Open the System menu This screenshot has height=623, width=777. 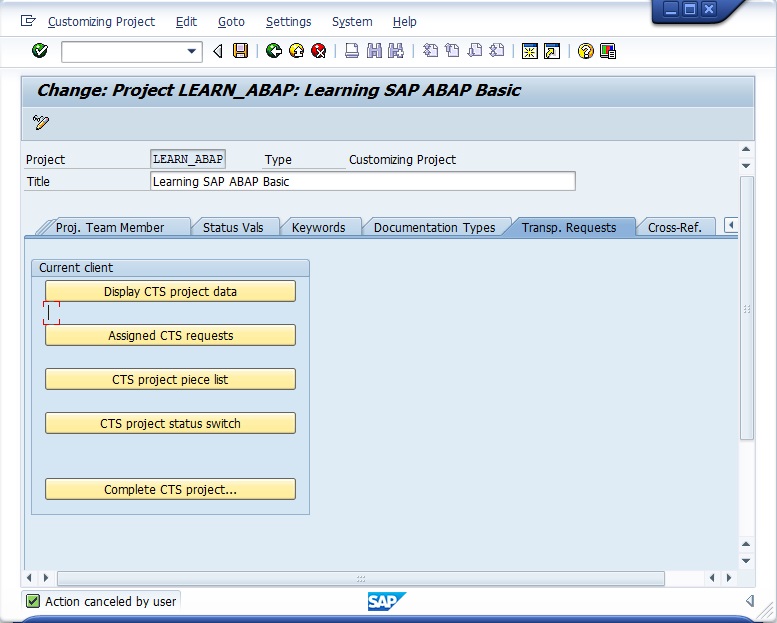click(352, 22)
